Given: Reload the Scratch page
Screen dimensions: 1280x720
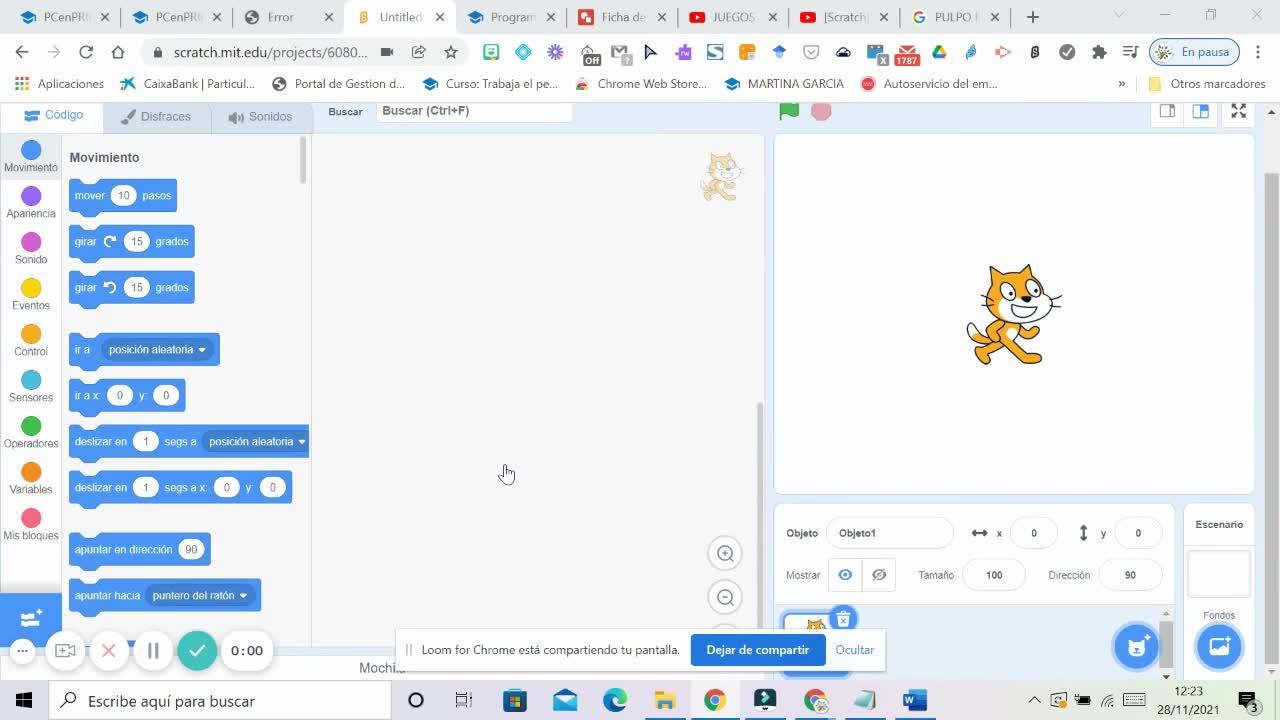Looking at the screenshot, I should tap(86, 52).
